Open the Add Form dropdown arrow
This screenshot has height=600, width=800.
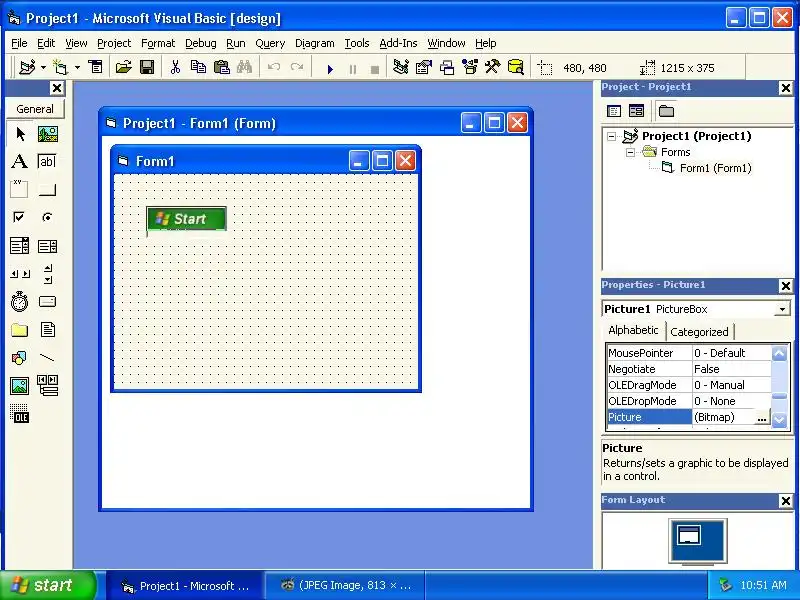[77, 67]
